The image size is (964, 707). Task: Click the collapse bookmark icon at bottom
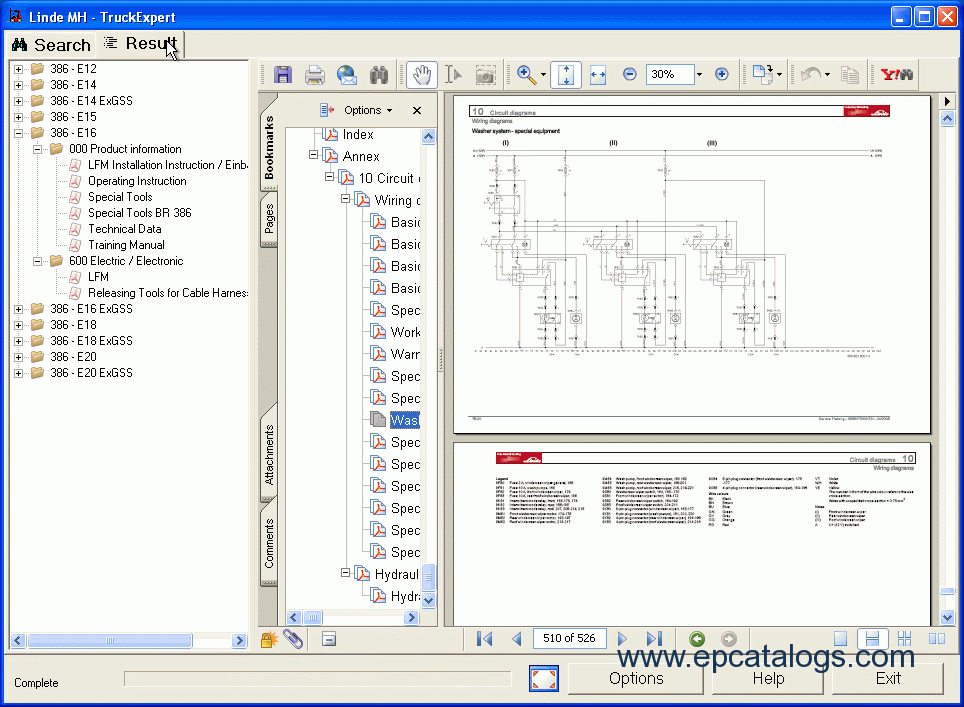click(329, 639)
